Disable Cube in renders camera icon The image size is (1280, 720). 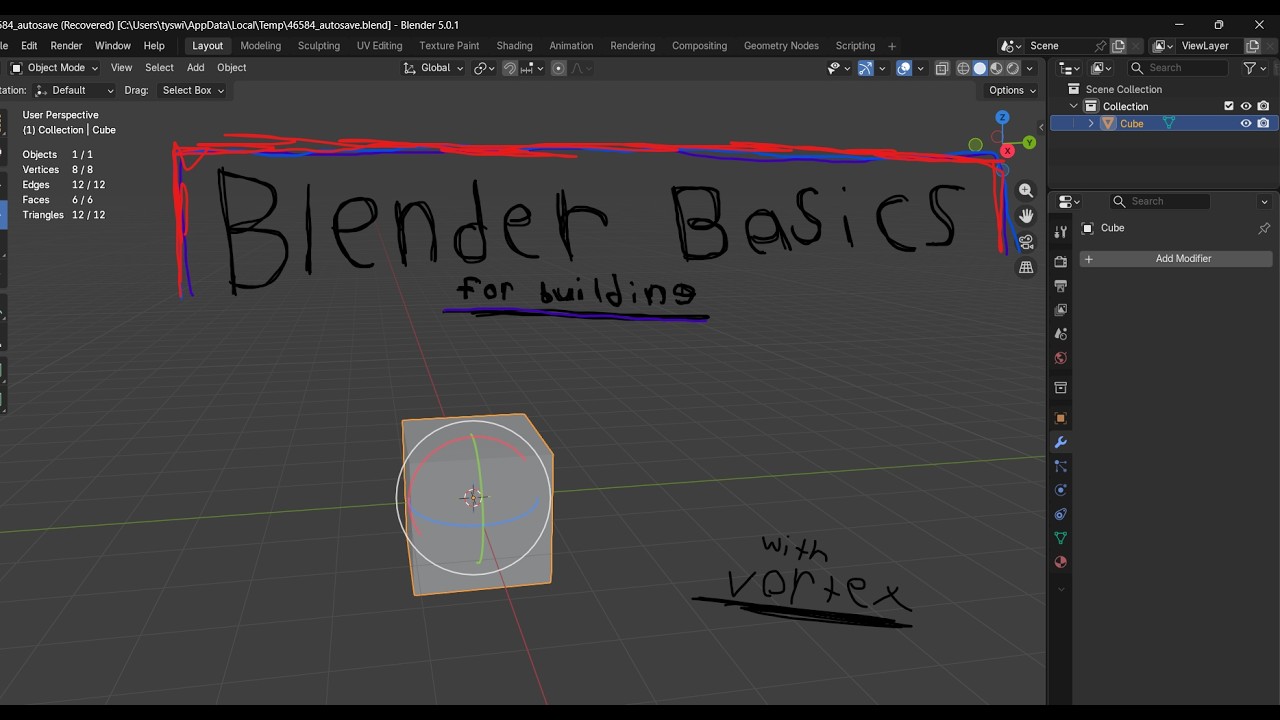[x=1264, y=123]
